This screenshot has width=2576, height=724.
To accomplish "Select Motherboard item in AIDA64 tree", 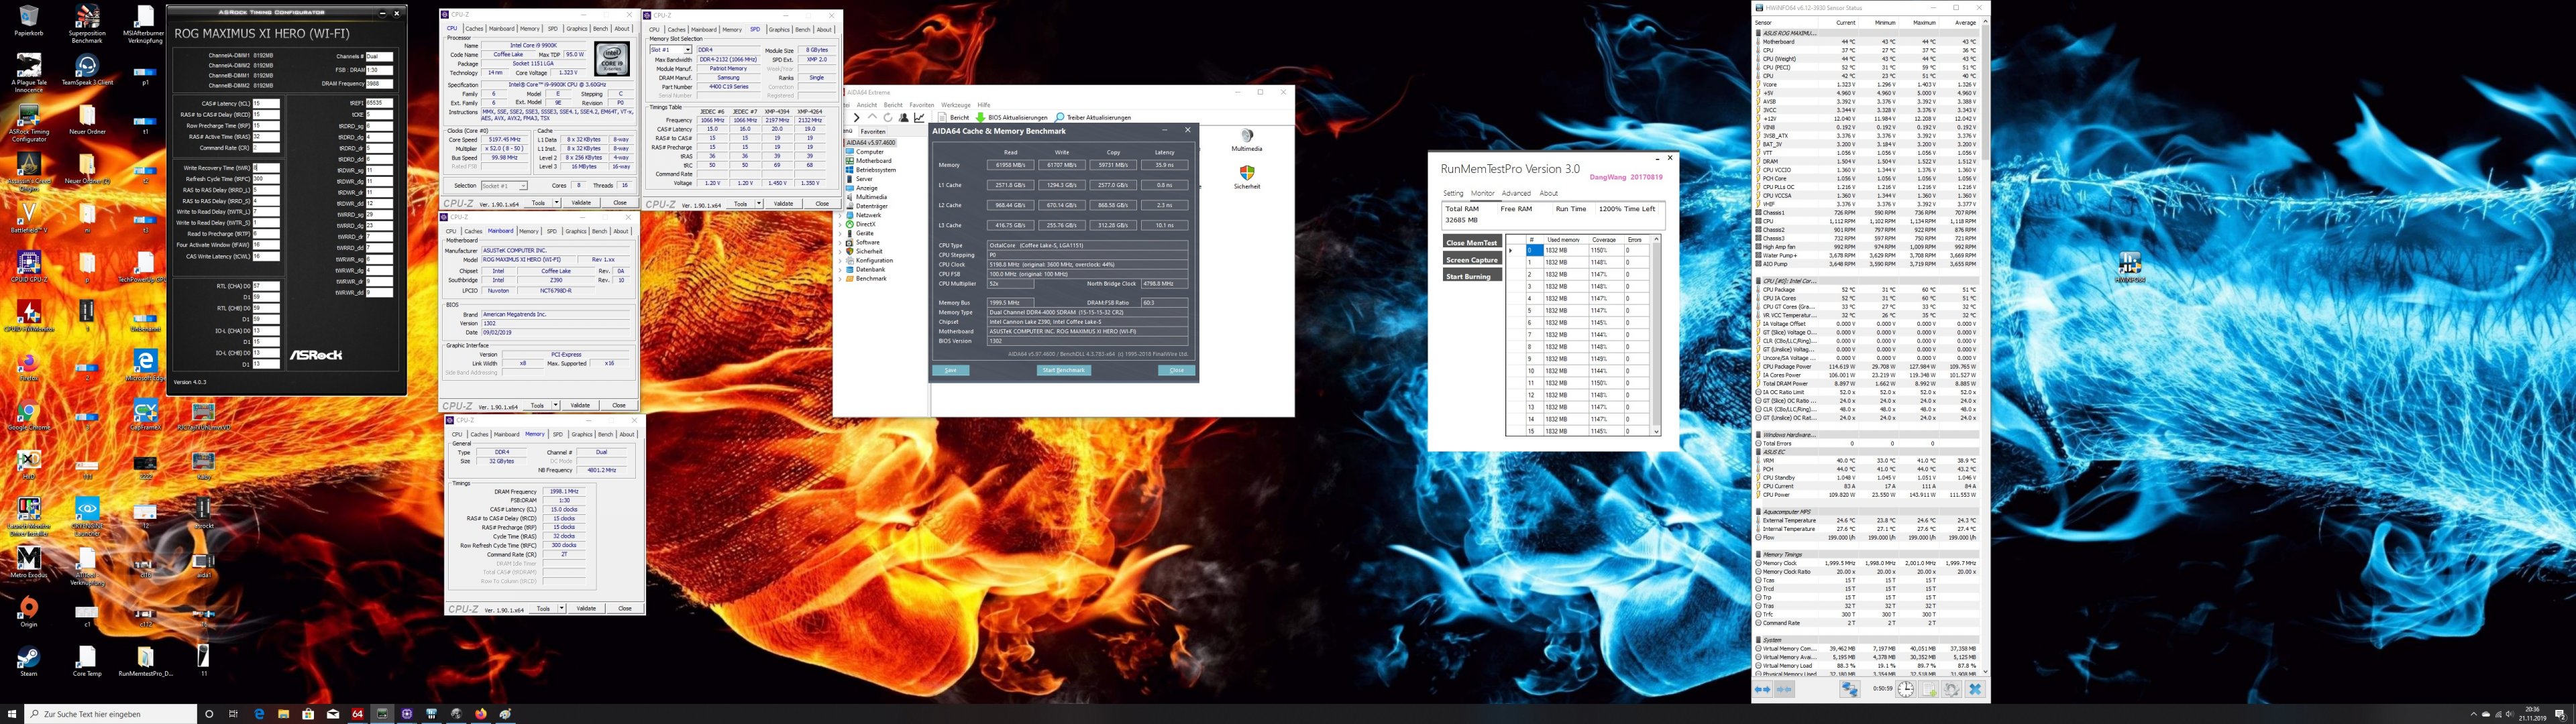I will [x=873, y=161].
